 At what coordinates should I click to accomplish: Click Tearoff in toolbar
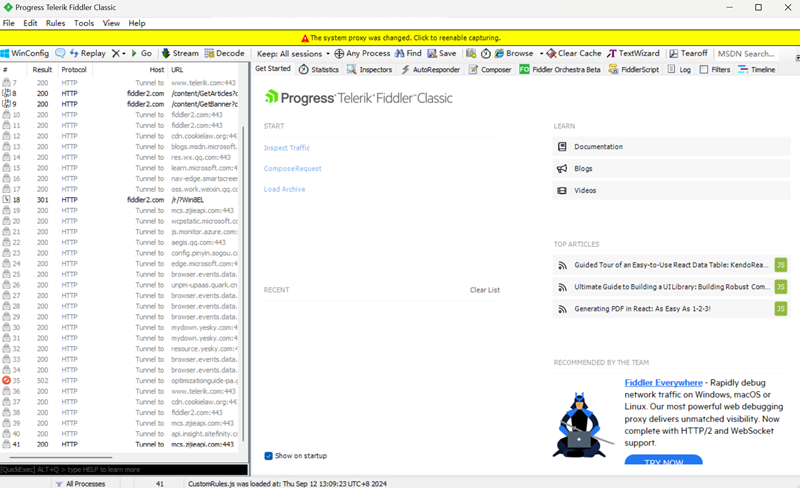[x=688, y=53]
